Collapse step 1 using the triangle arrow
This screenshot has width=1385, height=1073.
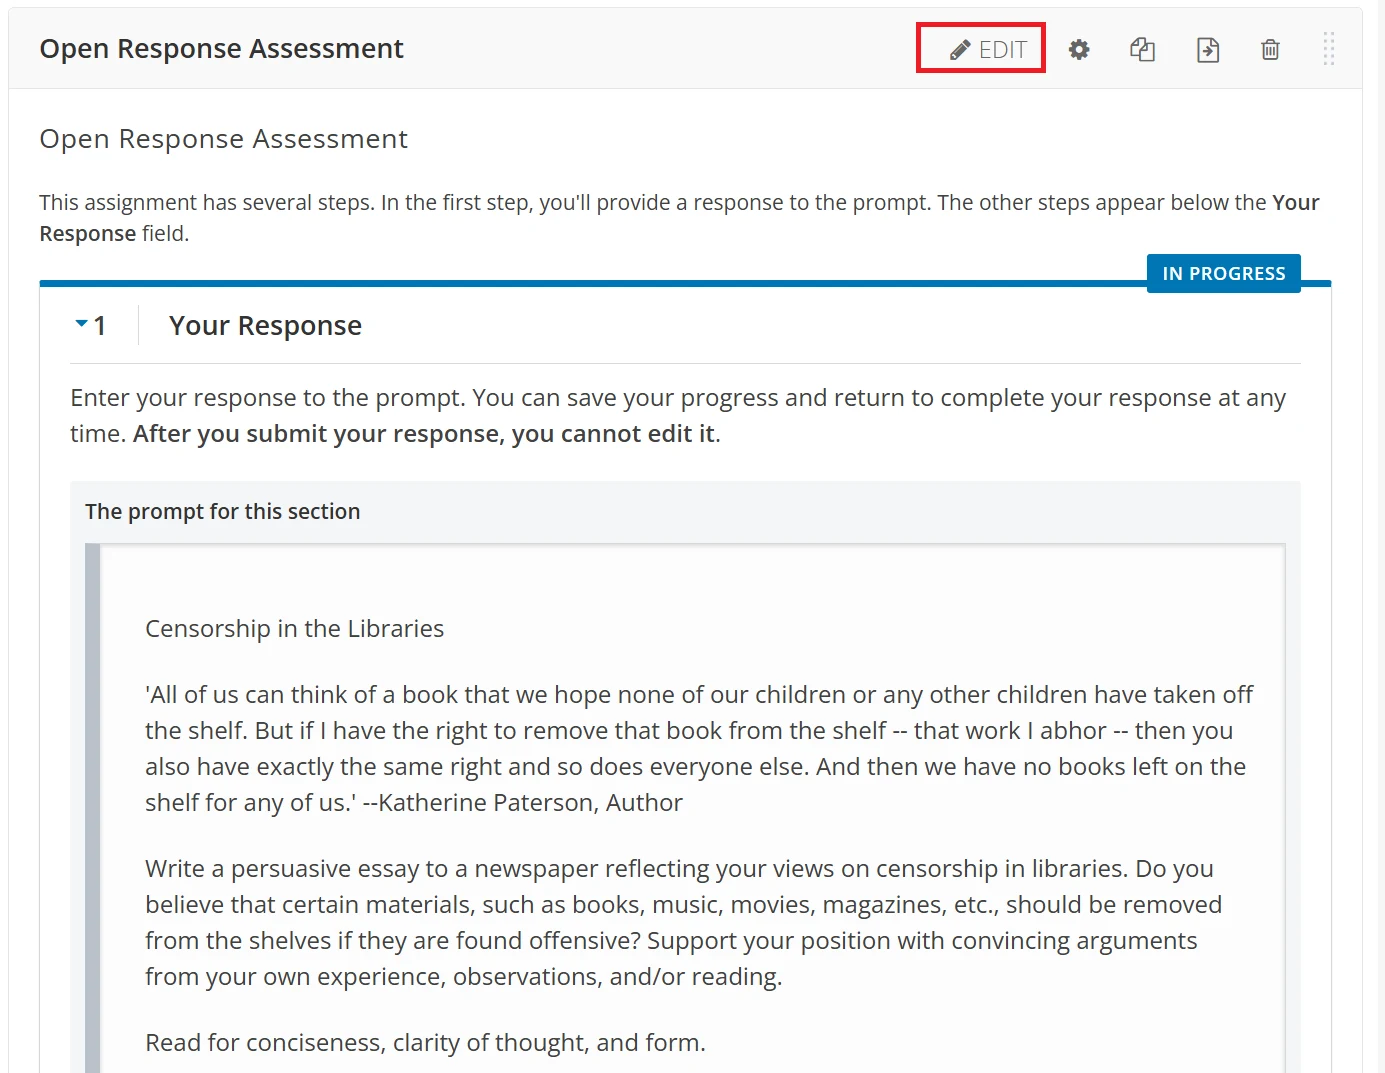[x=82, y=324]
